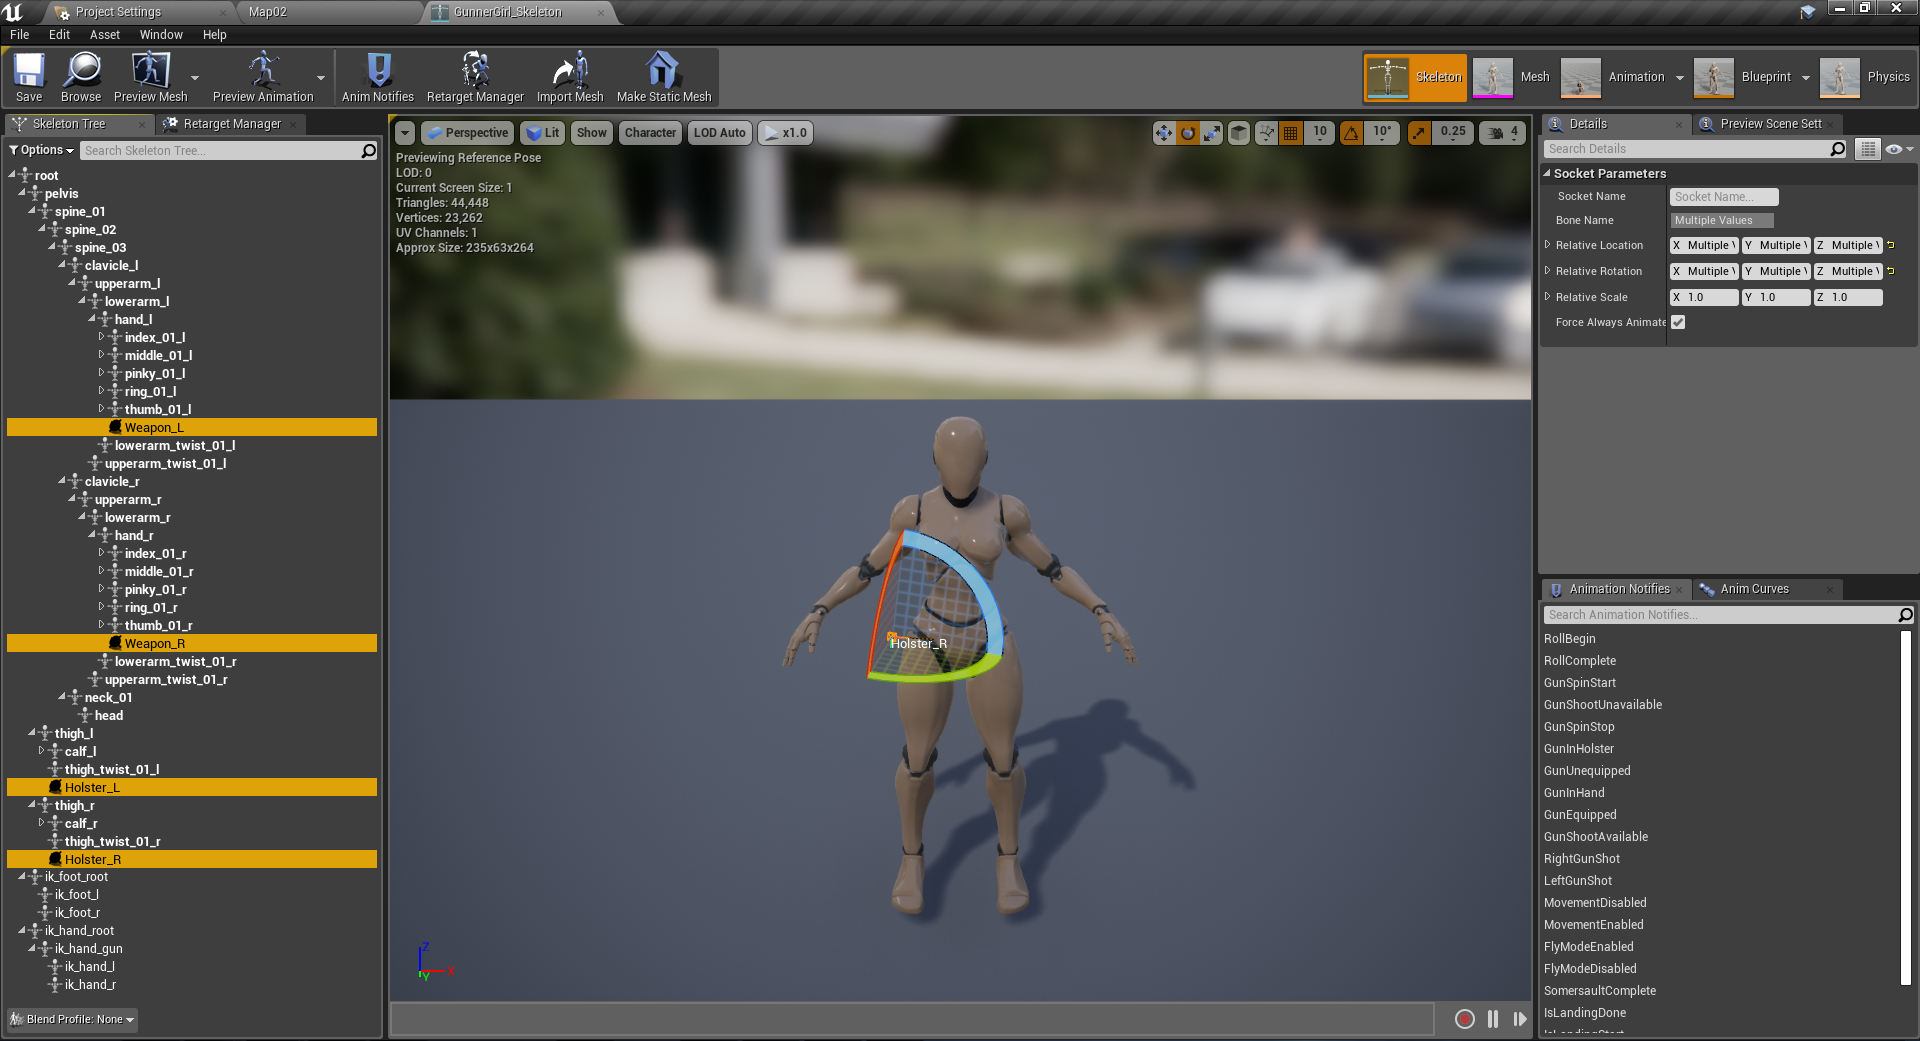1920x1041 pixels.
Task: Reset Relative Location to default arrow
Action: pyautogui.click(x=1891, y=245)
